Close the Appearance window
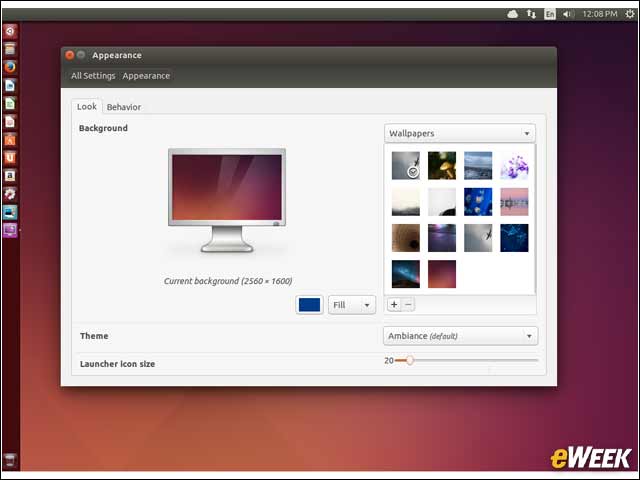This screenshot has height=480, width=640. 70,55
